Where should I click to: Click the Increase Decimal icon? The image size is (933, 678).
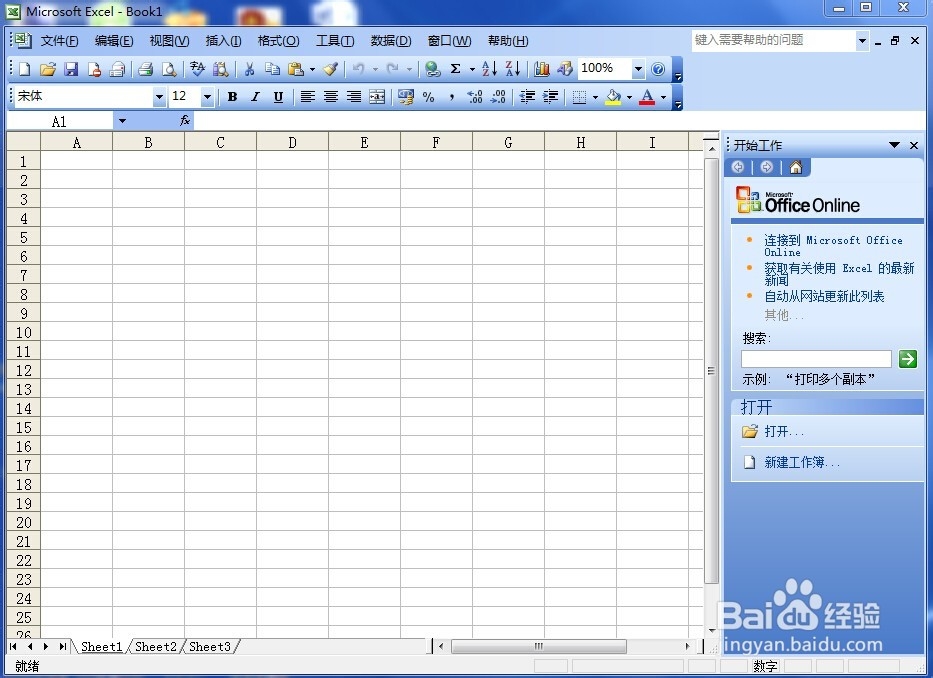(475, 96)
